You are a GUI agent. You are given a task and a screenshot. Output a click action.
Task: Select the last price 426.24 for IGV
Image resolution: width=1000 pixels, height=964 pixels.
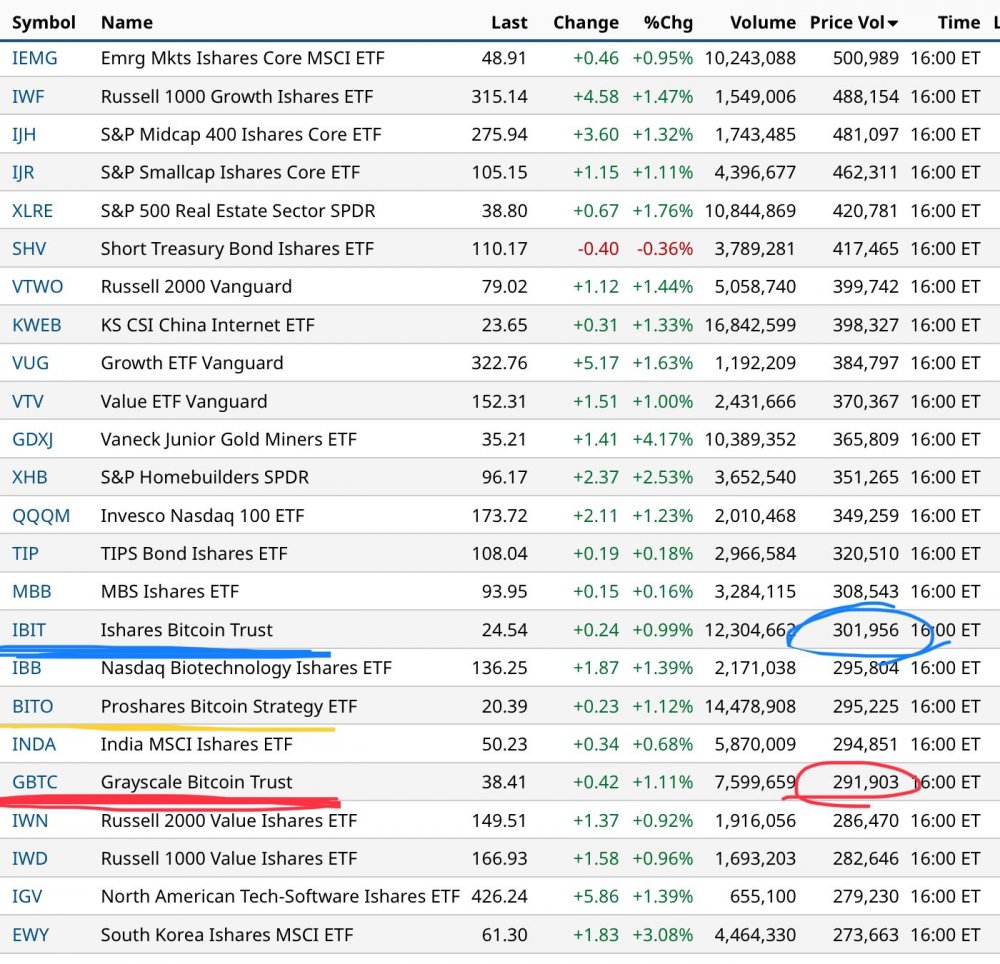click(x=499, y=896)
